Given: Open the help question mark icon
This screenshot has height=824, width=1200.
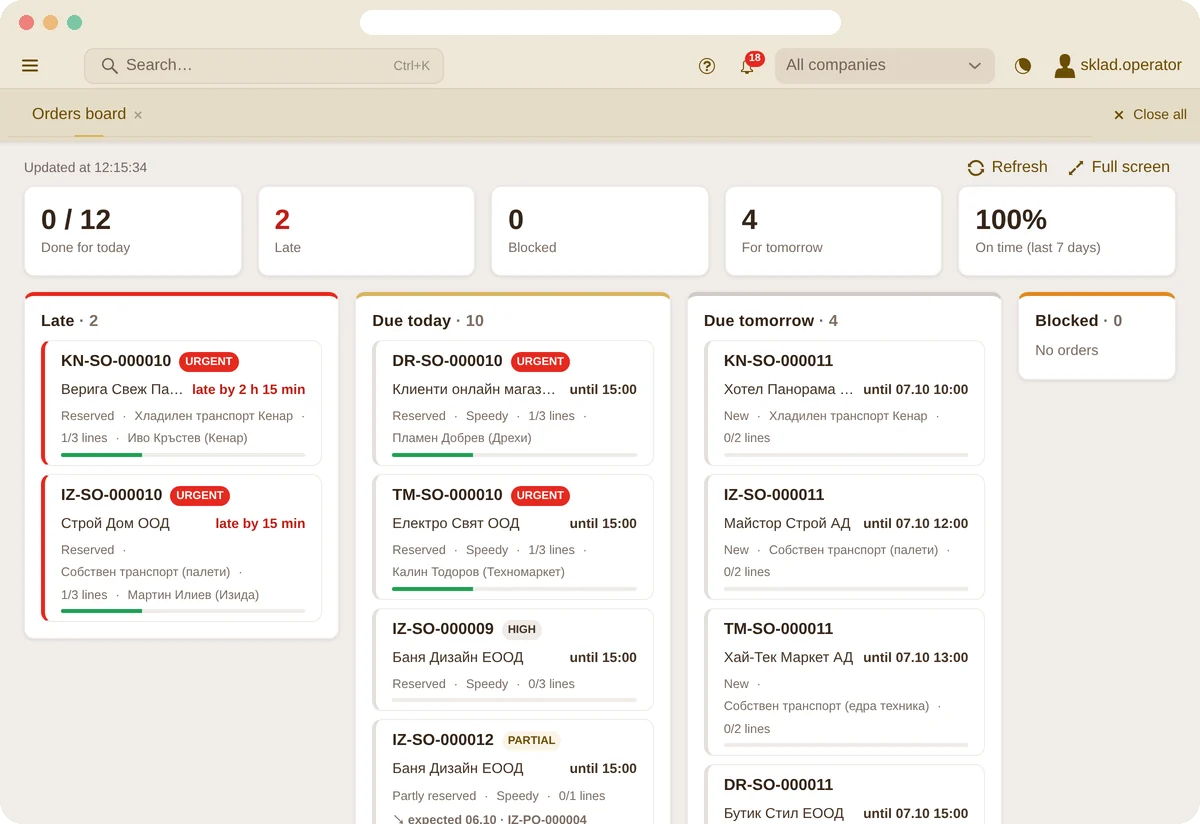Looking at the screenshot, I should click(707, 66).
